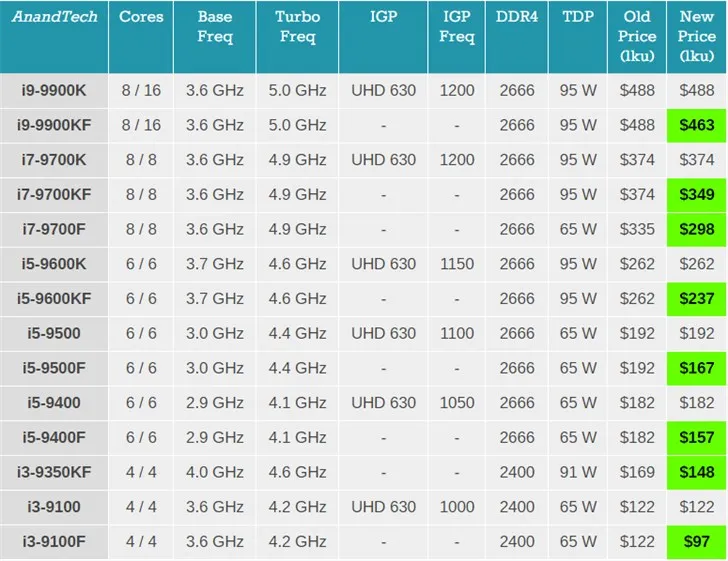Select the i3-9100F row label

(x=54, y=541)
